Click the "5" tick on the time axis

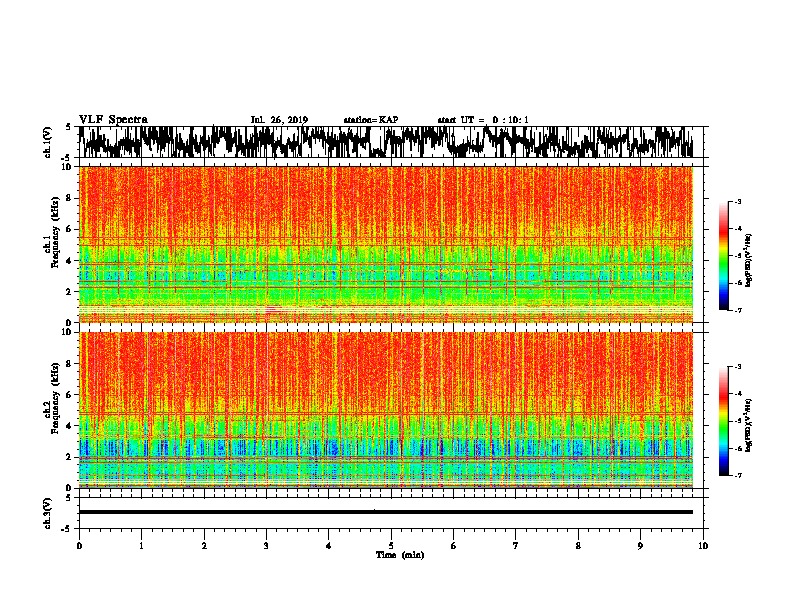click(x=391, y=546)
